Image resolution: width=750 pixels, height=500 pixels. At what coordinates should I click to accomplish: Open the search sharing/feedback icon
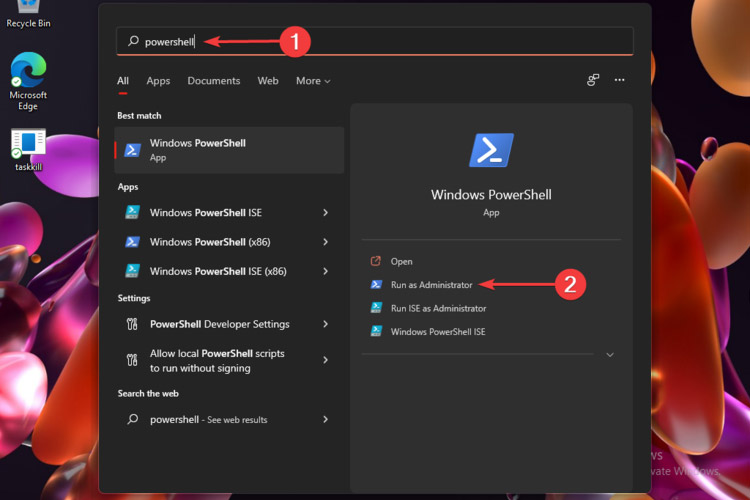(593, 80)
